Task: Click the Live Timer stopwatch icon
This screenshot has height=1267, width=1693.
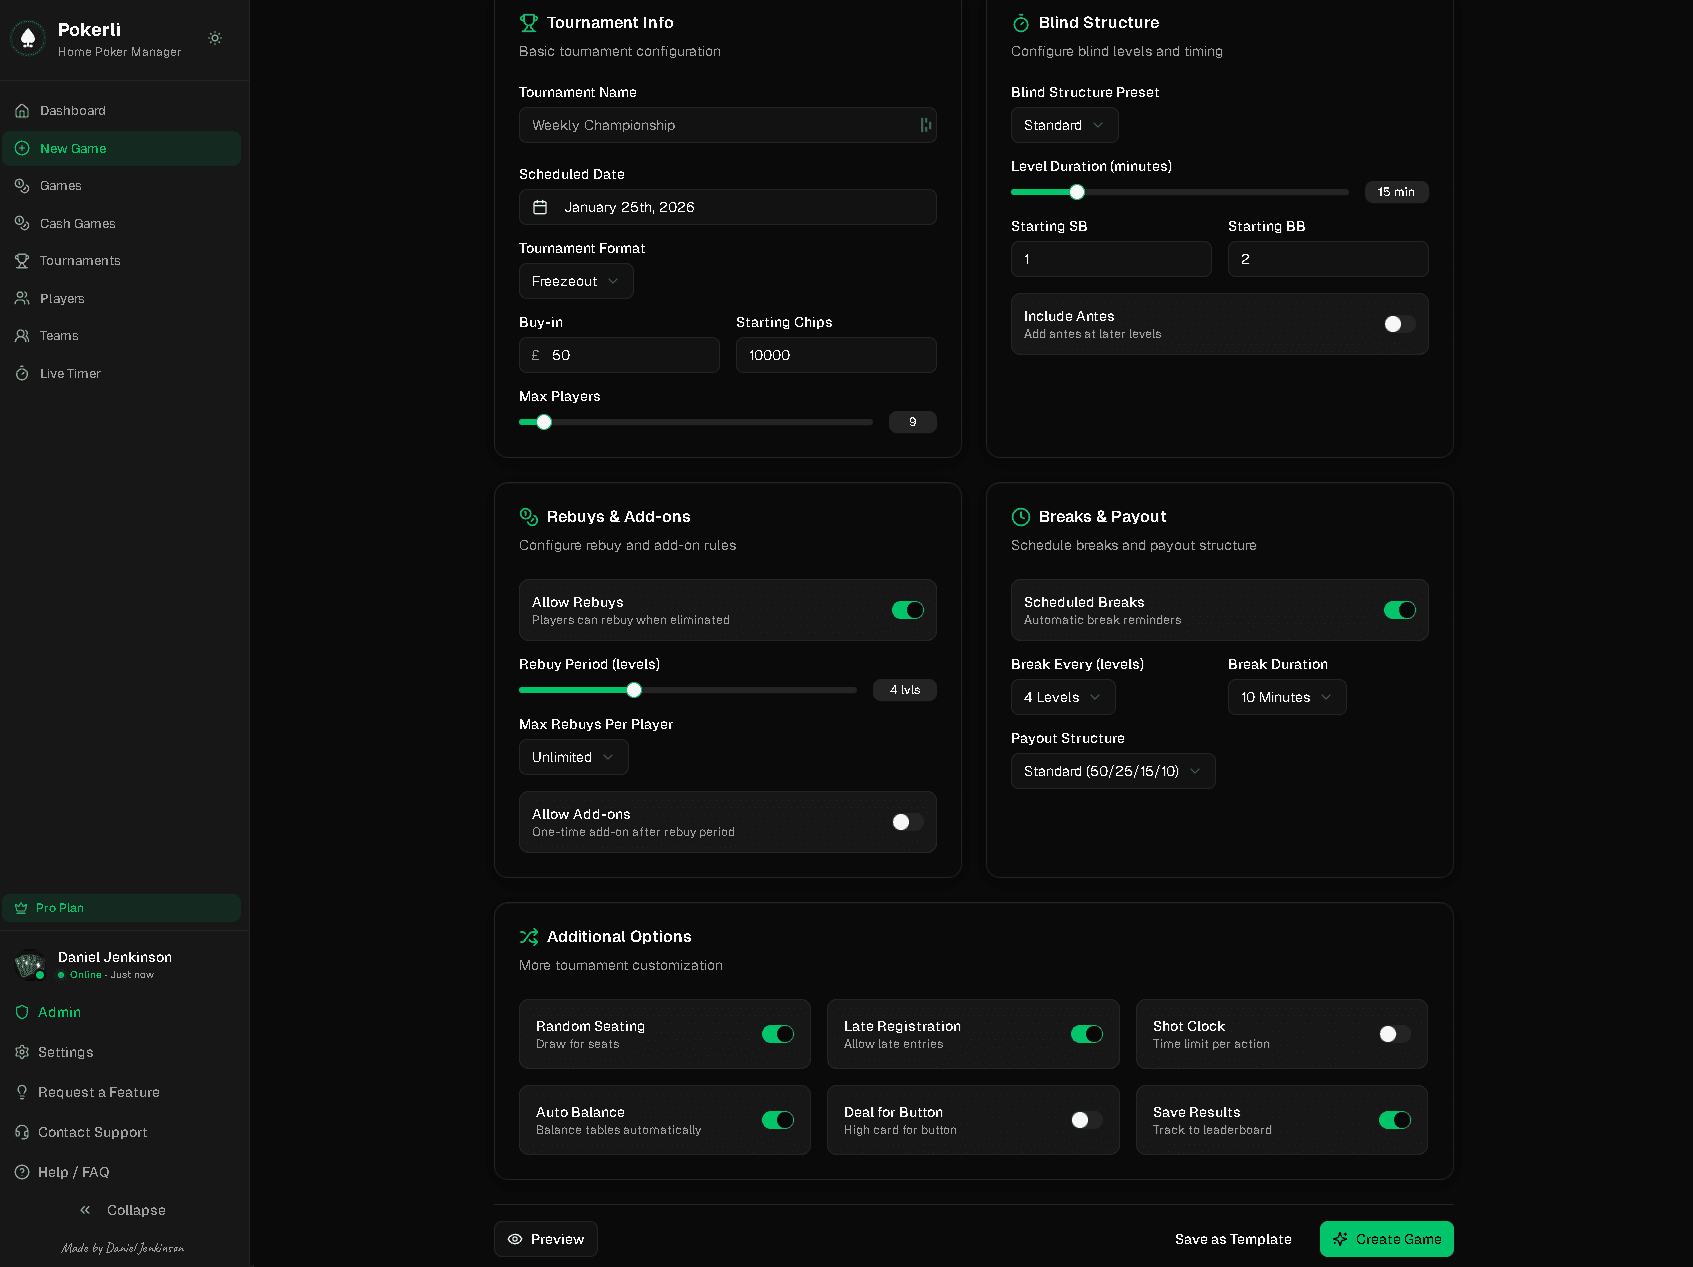Action: (x=22, y=374)
